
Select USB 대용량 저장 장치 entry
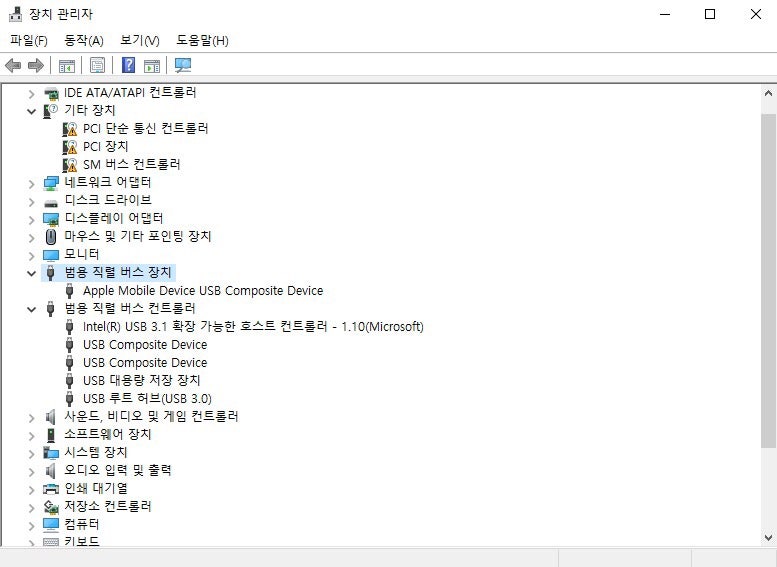141,381
